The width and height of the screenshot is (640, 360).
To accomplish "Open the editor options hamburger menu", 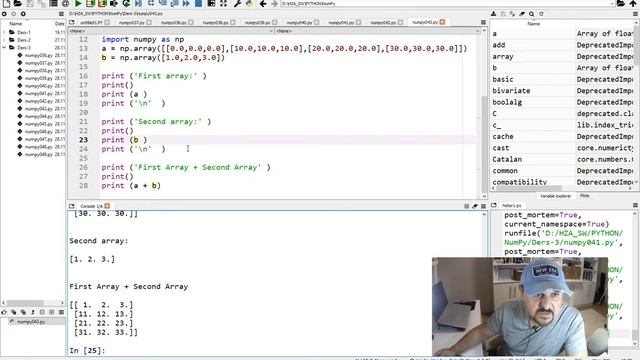I will (x=483, y=22).
